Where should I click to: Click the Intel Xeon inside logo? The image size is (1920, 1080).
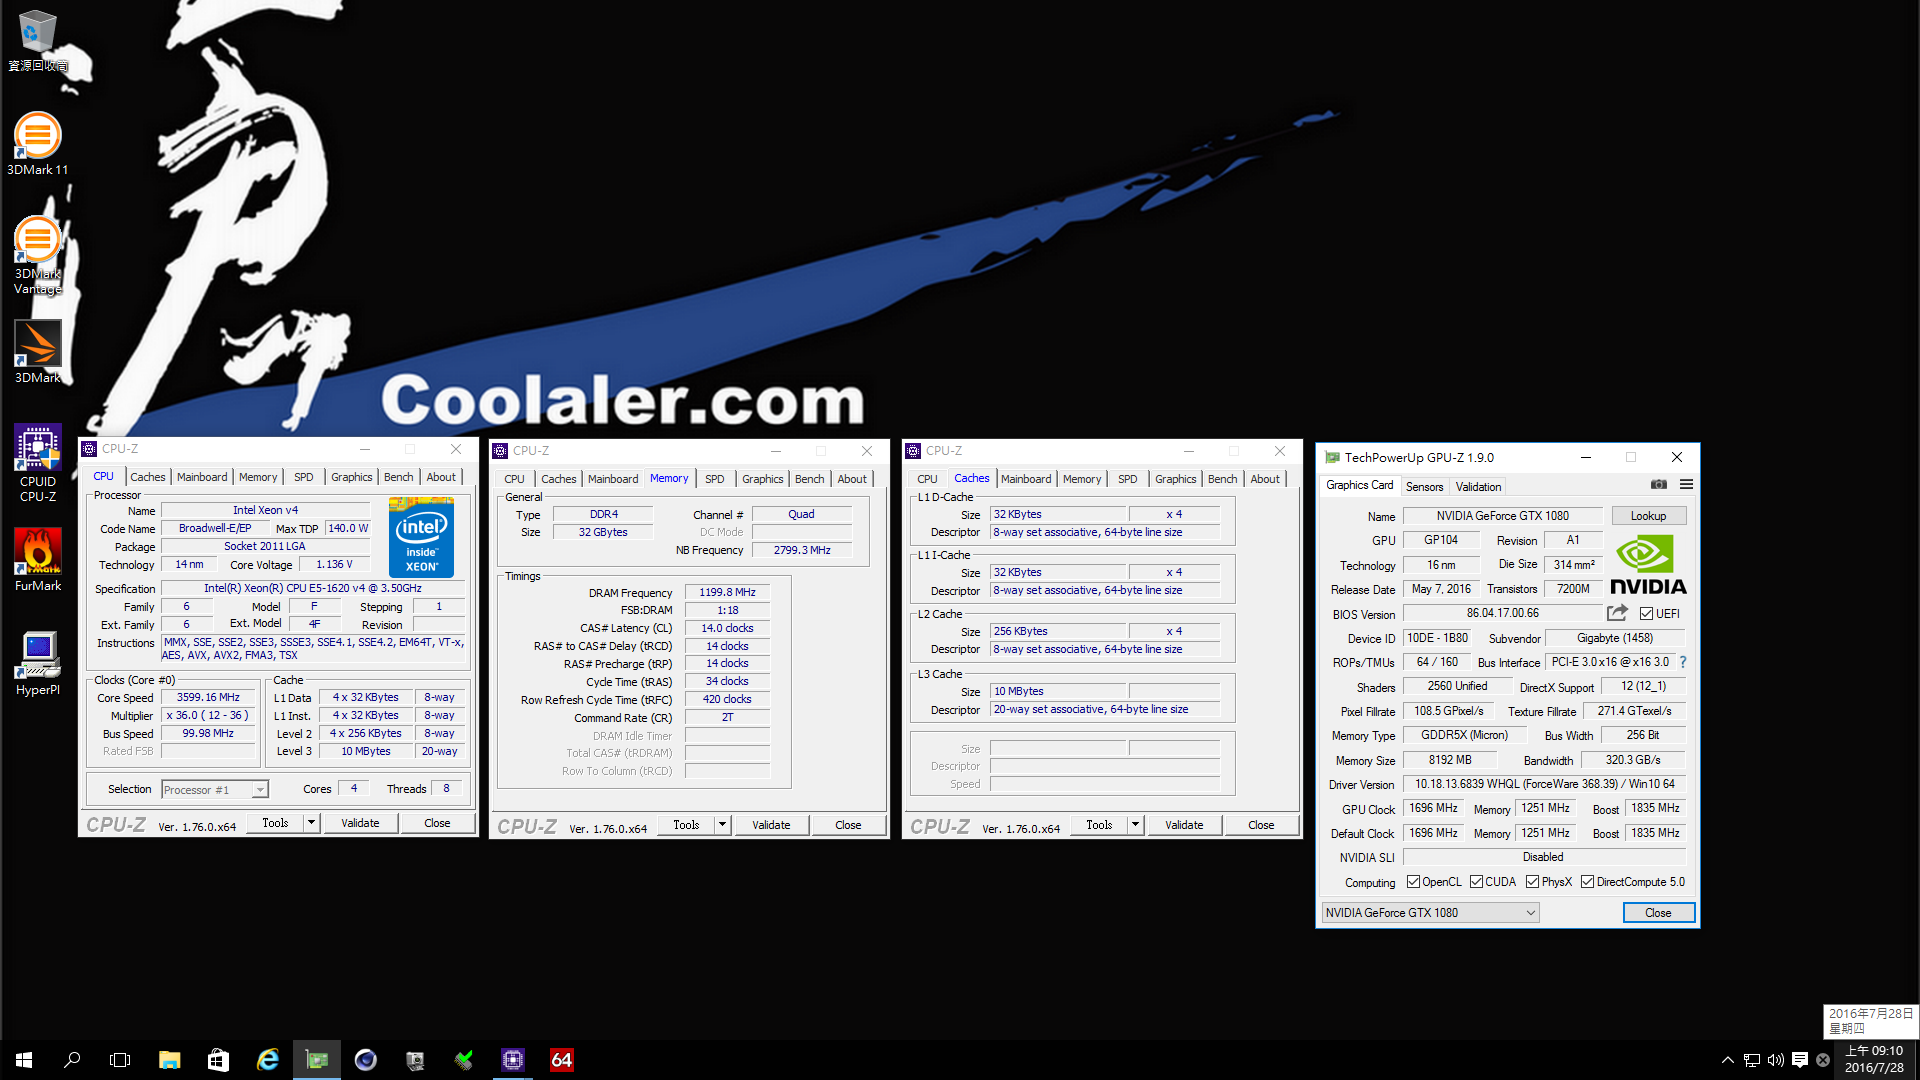(x=421, y=538)
